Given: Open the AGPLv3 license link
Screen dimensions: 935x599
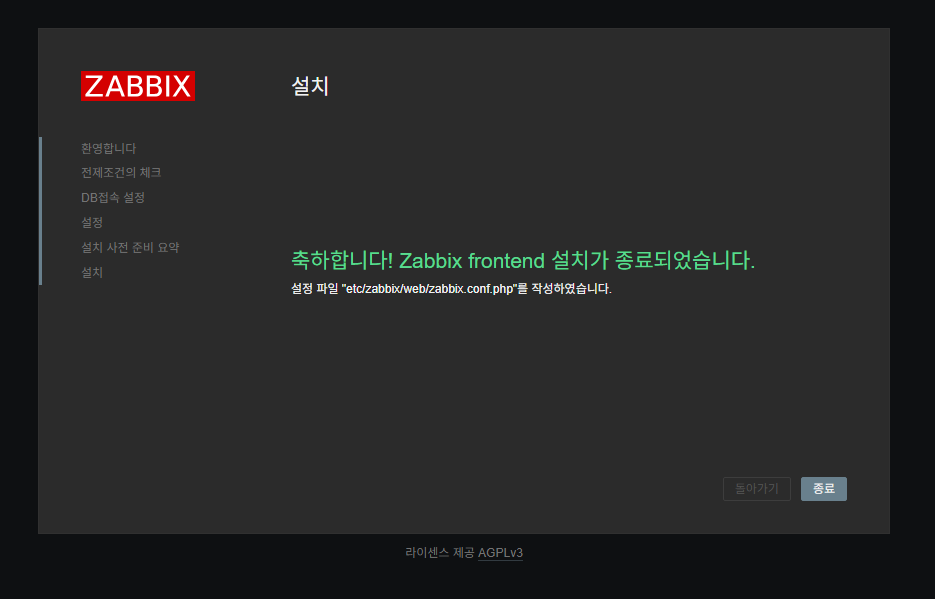Looking at the screenshot, I should coord(500,553).
